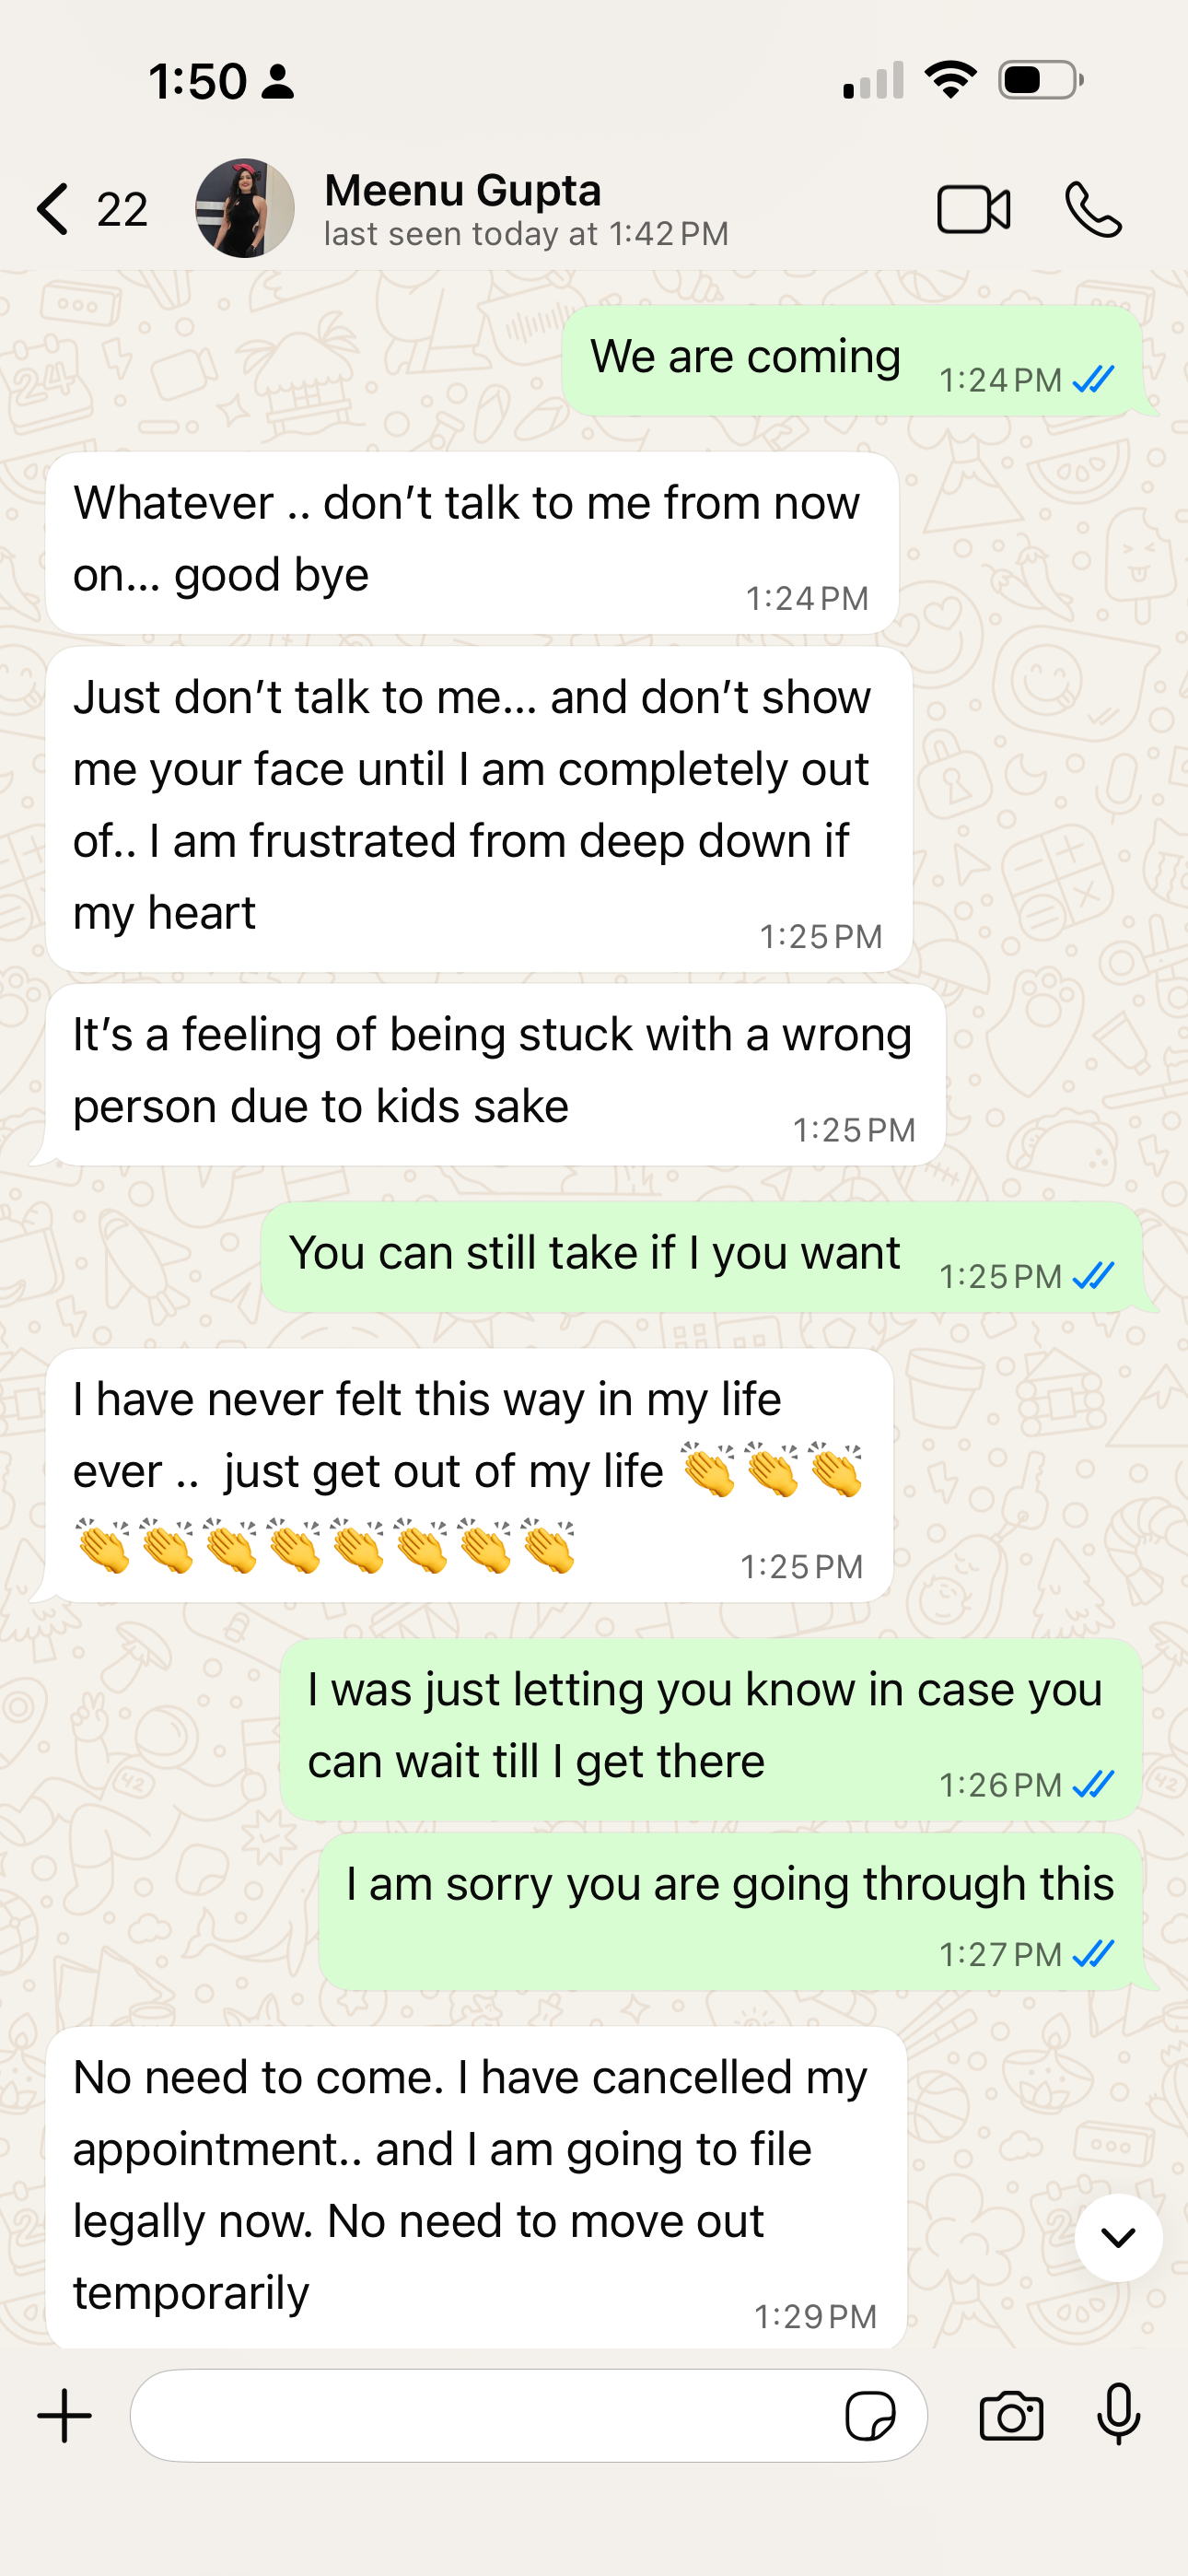This screenshot has height=2576, width=1188.
Task: Tap the 'No need to come' message bubble
Action: coord(477,2187)
